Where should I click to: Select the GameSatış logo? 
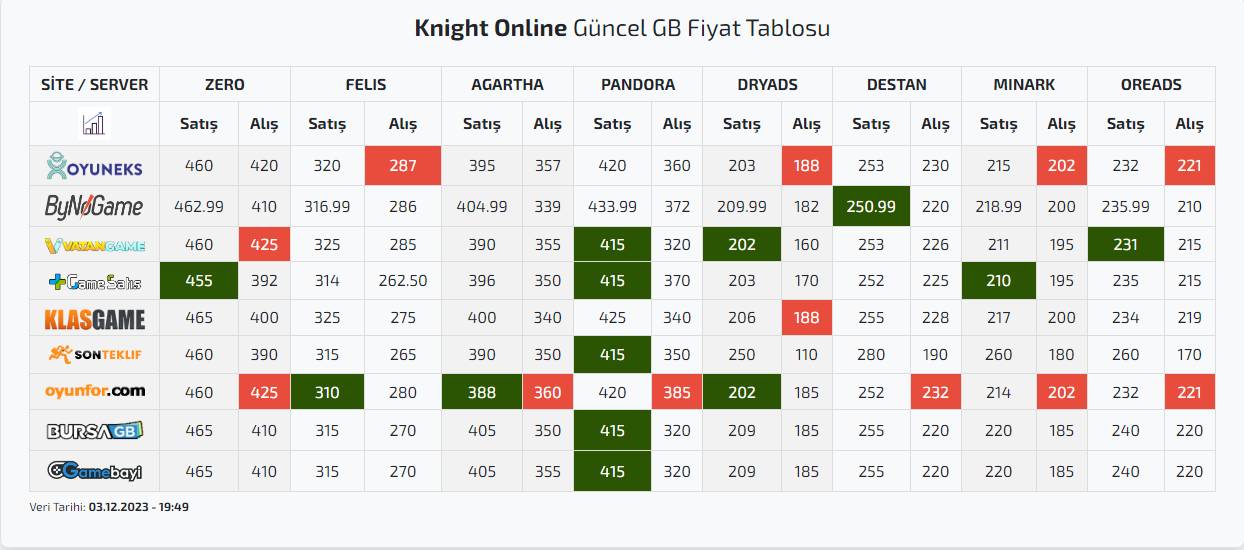click(95, 283)
